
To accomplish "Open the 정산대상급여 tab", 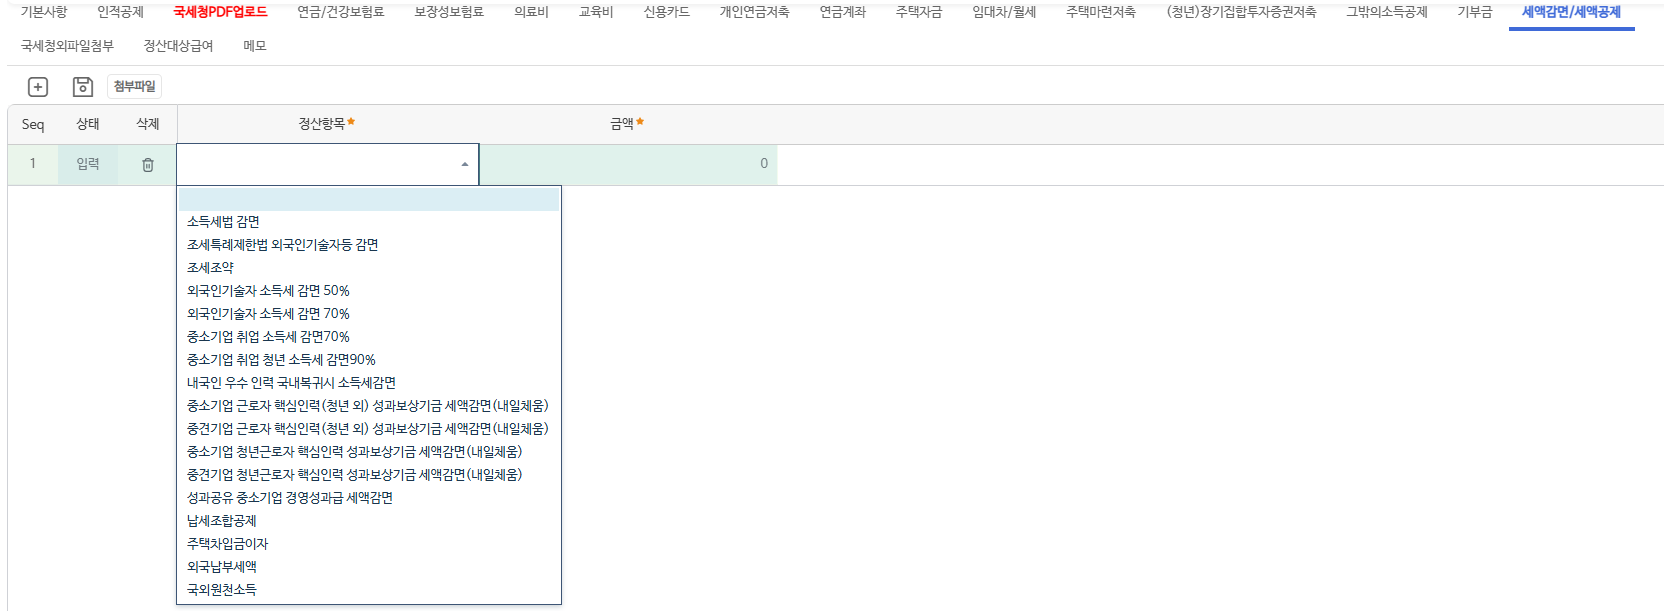I will 178,46.
